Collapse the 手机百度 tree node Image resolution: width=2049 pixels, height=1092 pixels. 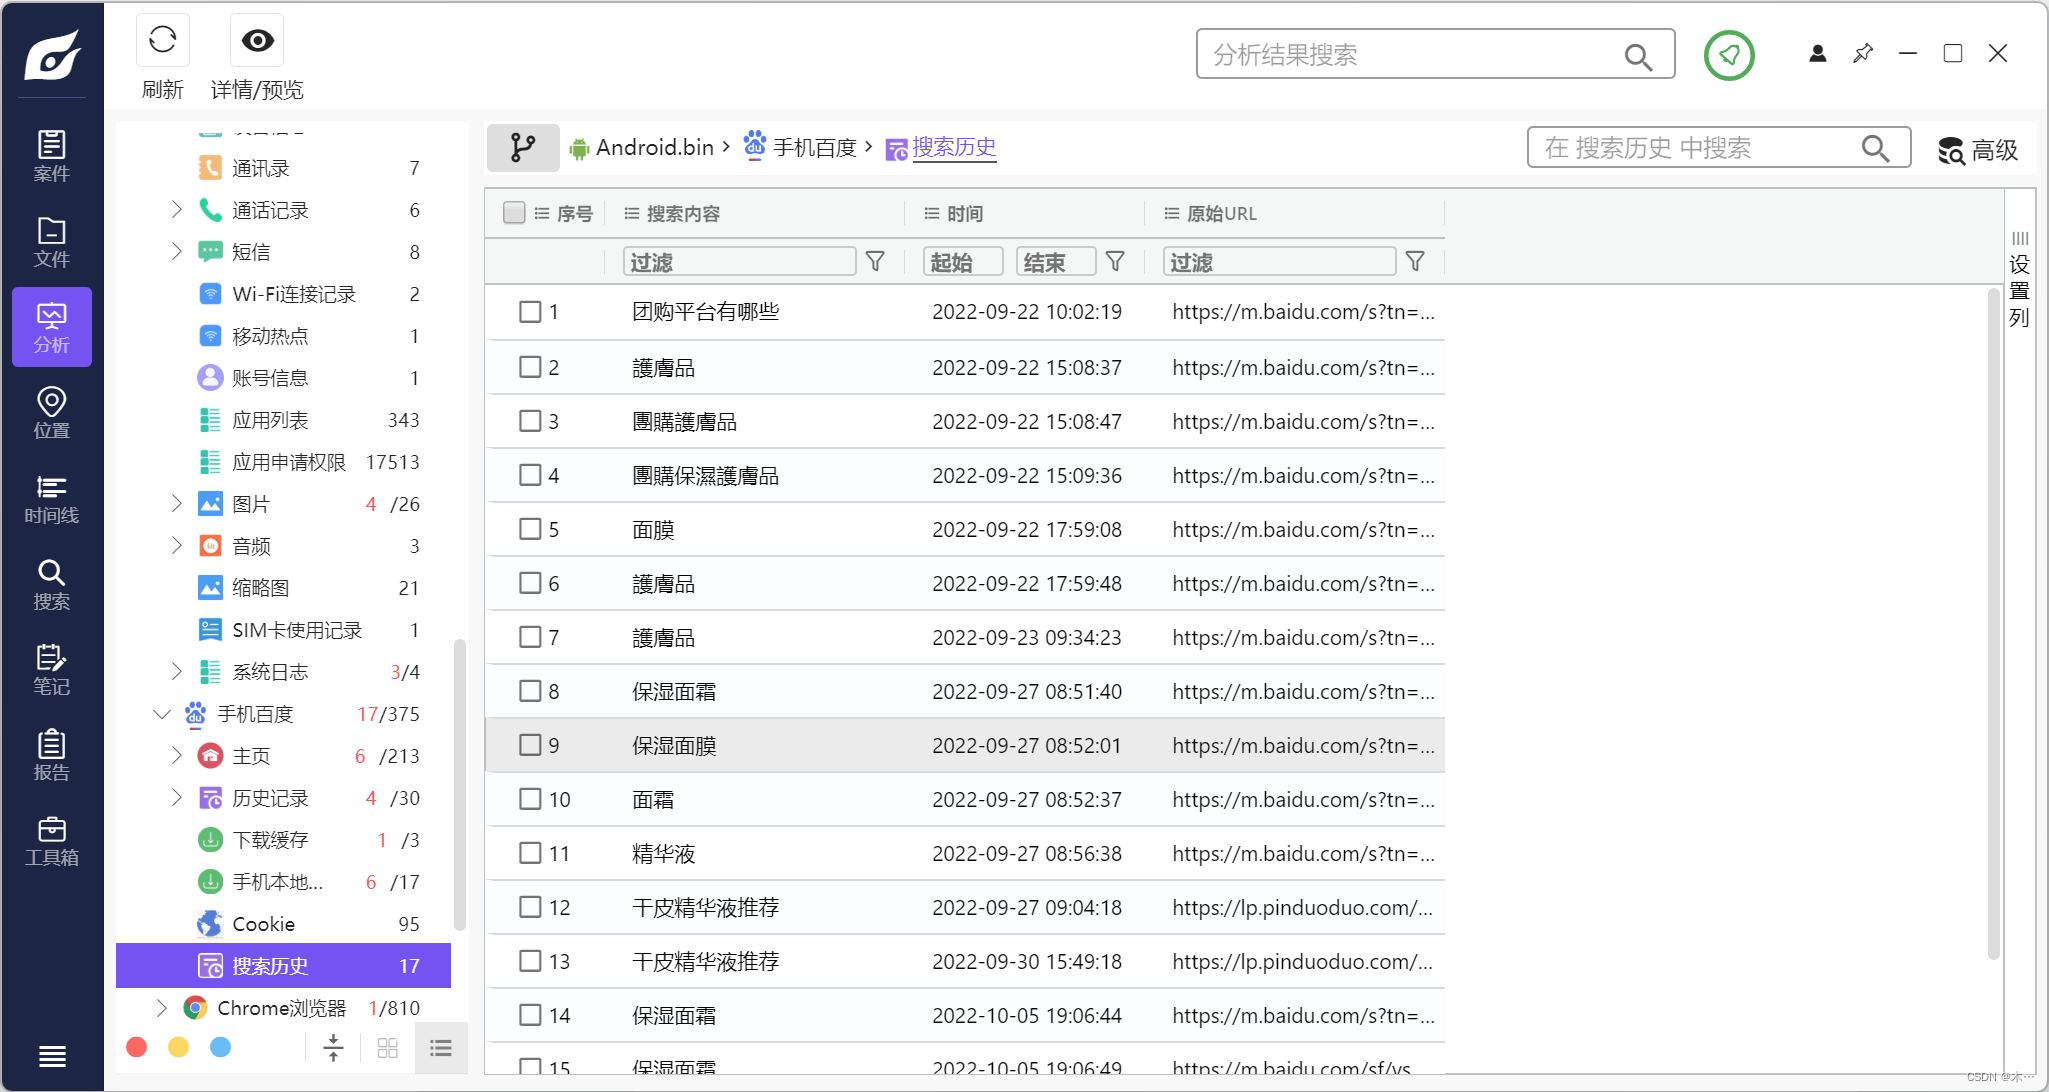(x=162, y=714)
